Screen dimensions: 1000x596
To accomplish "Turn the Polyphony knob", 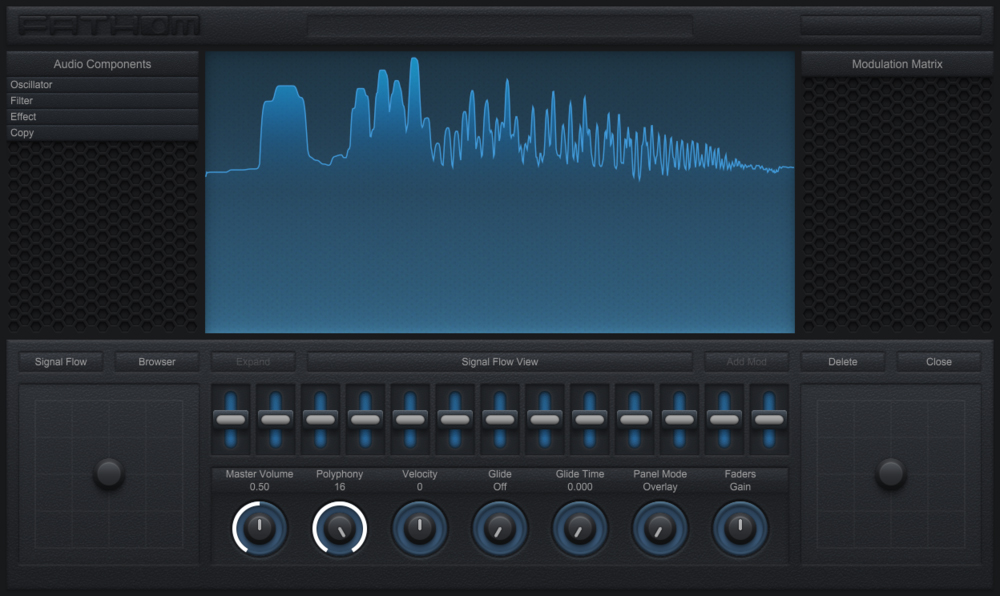I will (339, 528).
